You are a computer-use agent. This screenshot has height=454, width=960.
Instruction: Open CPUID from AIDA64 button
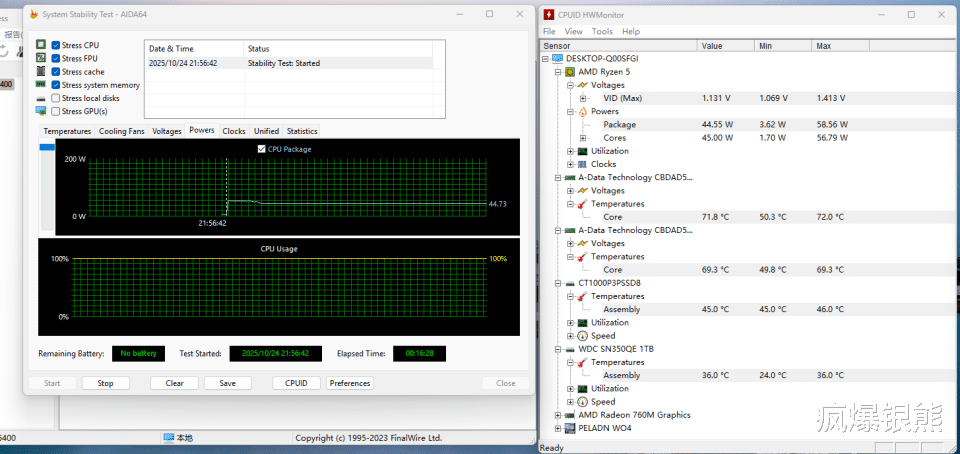tap(296, 383)
